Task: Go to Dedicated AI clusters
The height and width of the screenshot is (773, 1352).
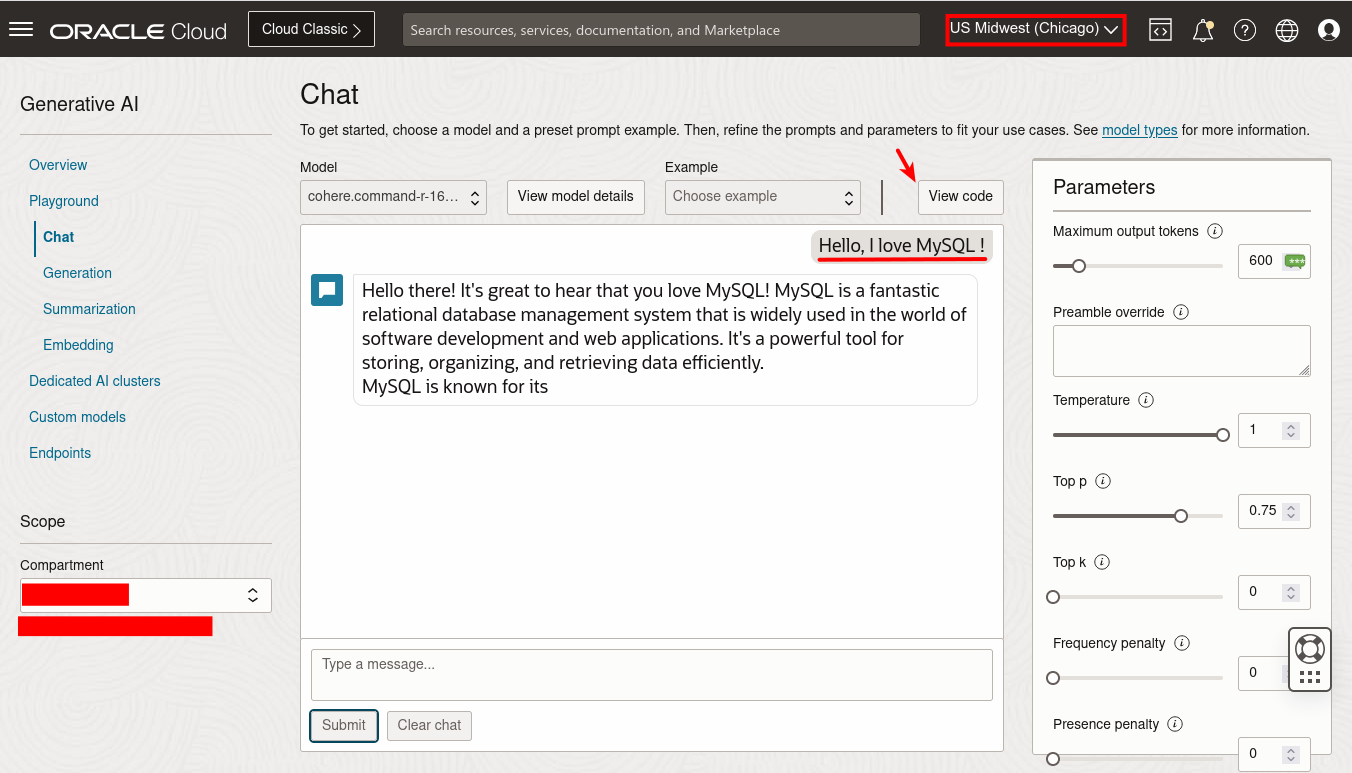Action: (x=95, y=381)
